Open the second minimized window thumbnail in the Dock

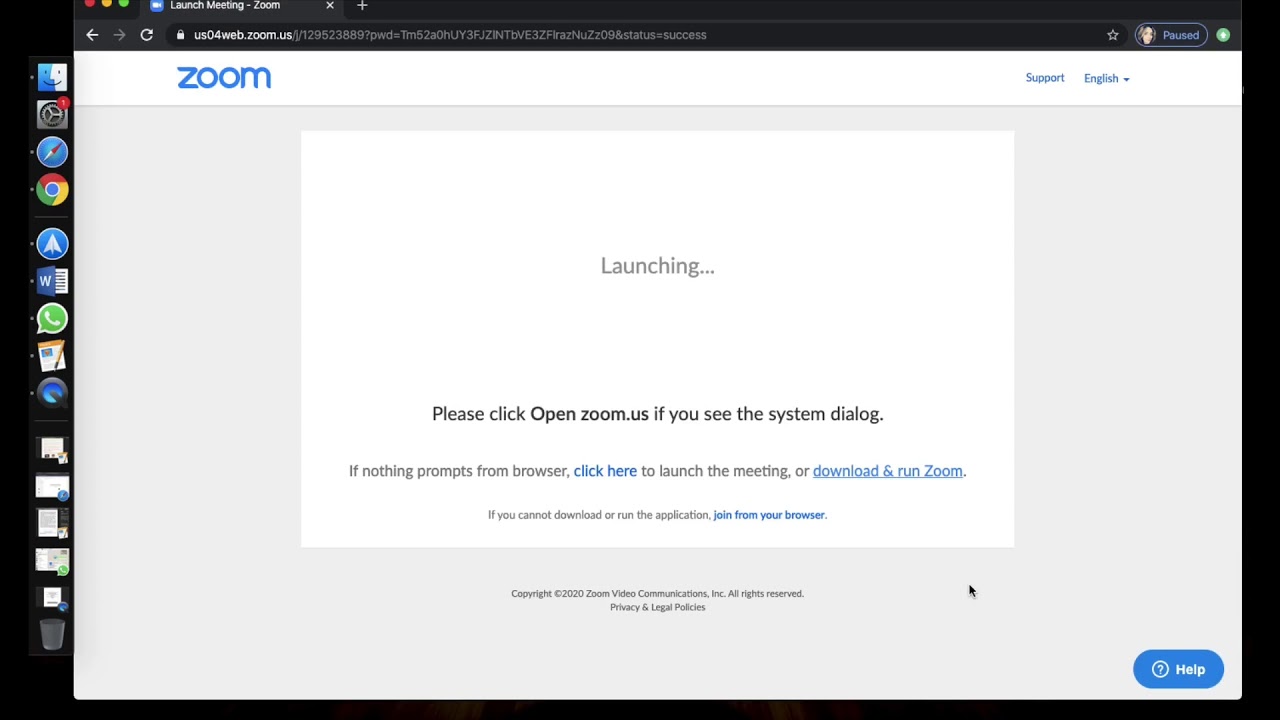point(52,487)
